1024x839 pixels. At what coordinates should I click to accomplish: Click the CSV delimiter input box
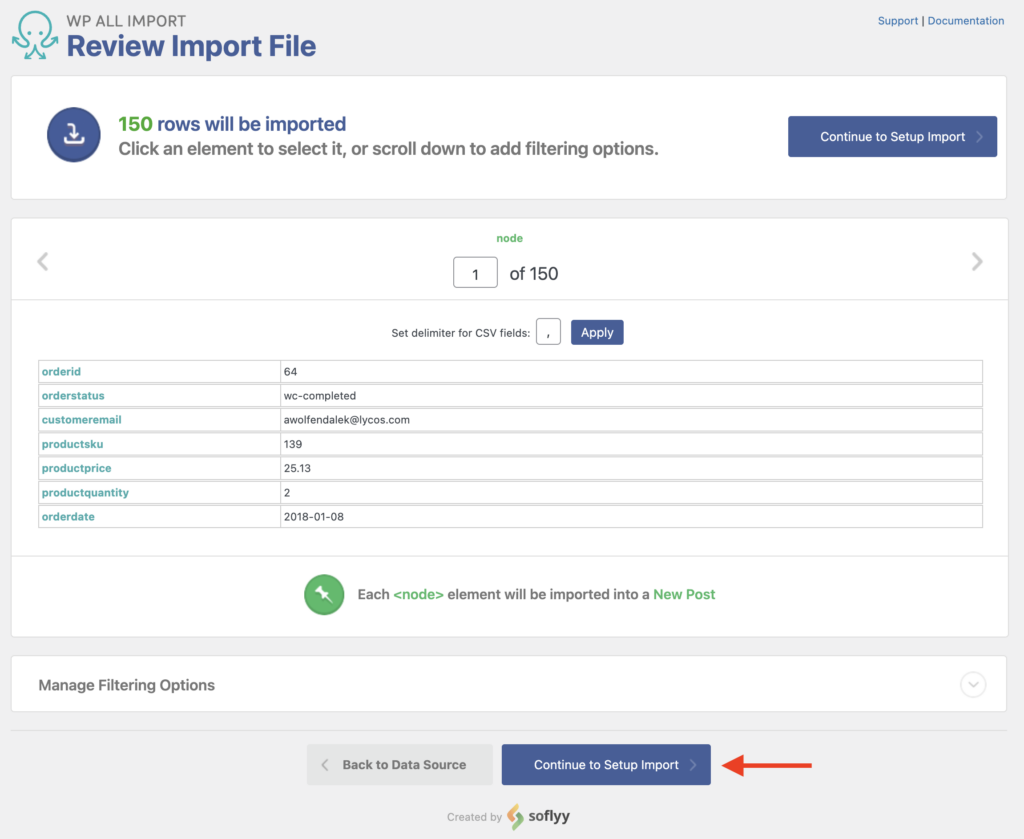(x=547, y=331)
